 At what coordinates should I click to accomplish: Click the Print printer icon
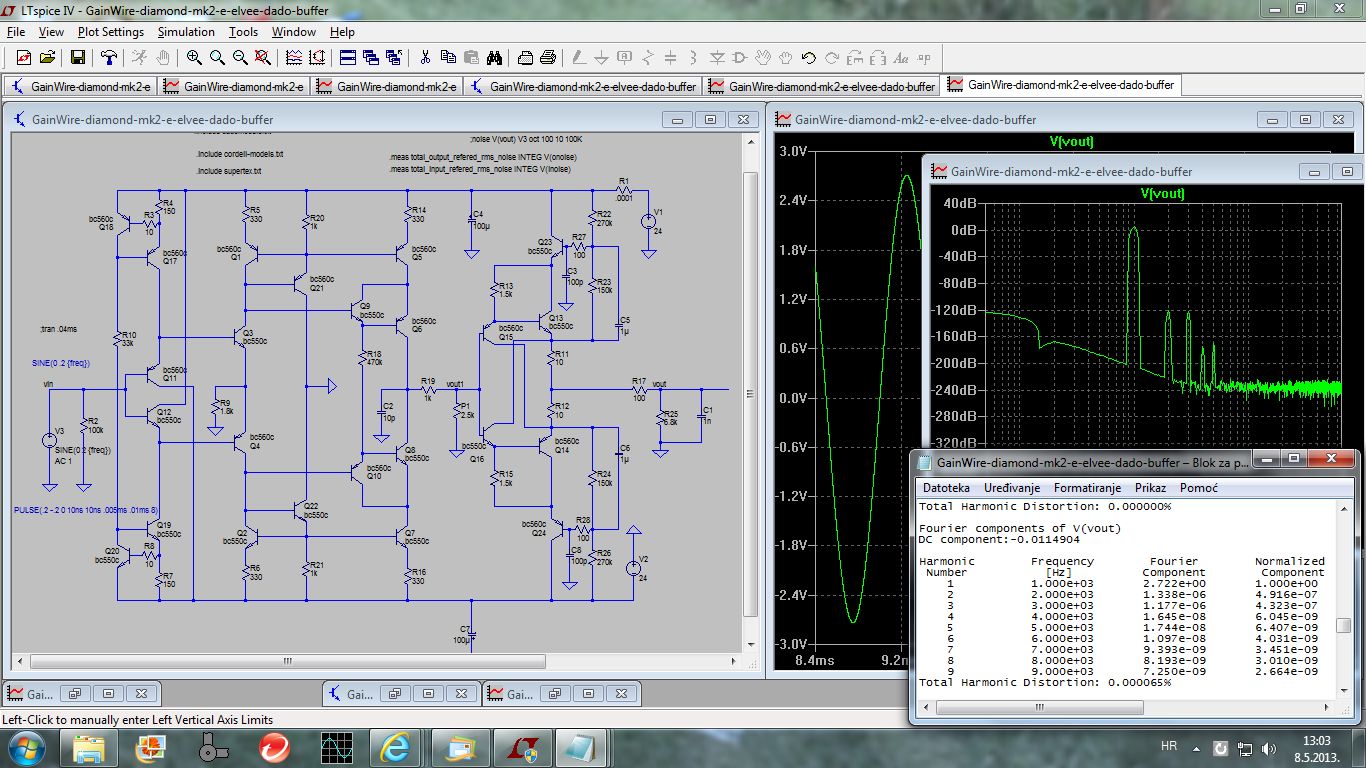548,58
